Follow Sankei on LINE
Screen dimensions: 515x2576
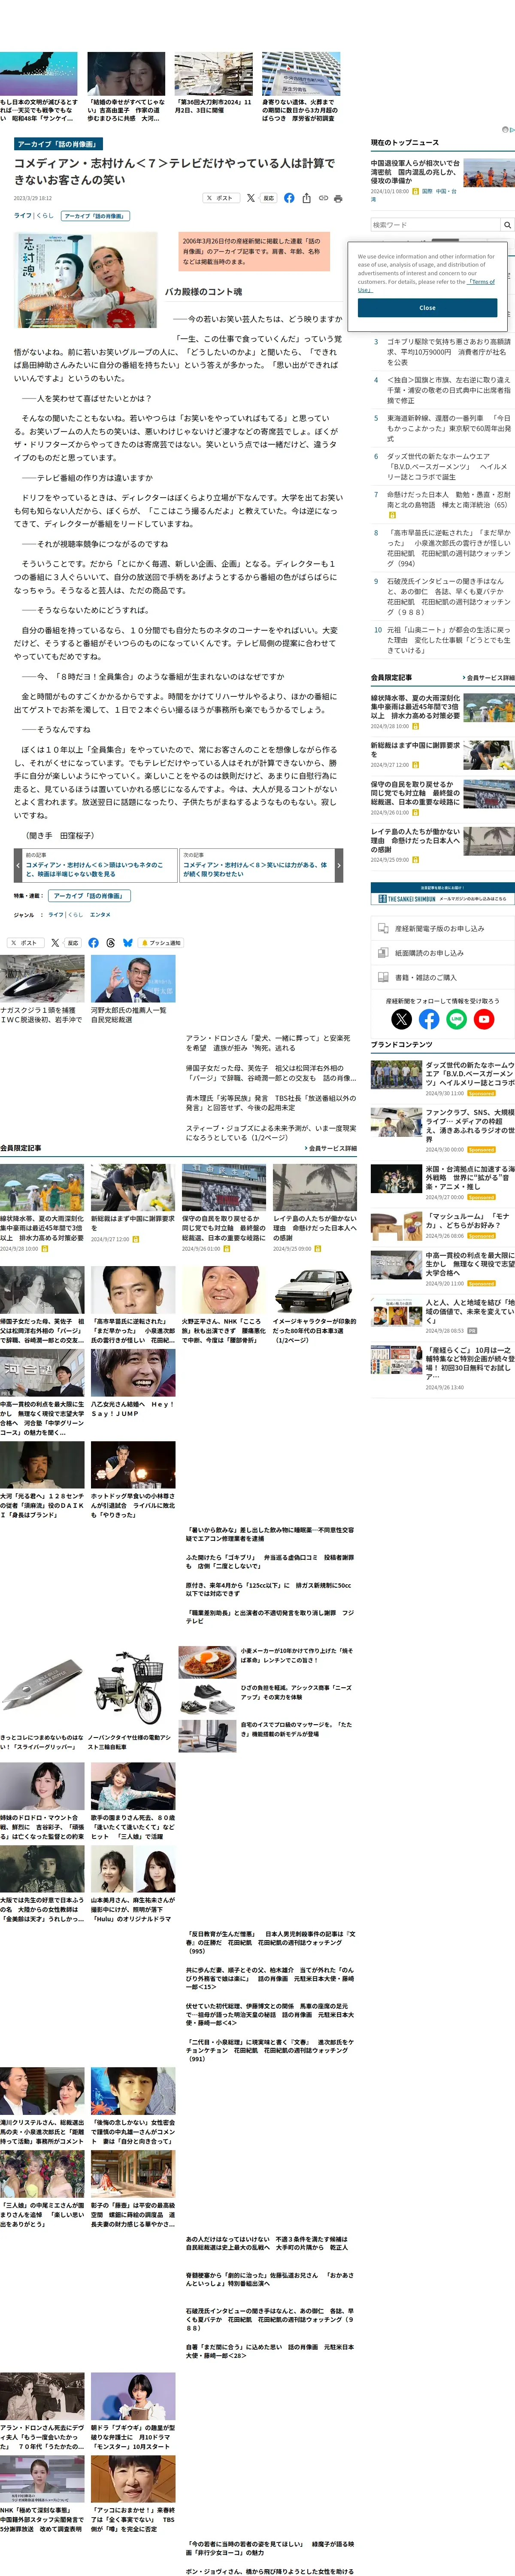pyautogui.click(x=456, y=1019)
